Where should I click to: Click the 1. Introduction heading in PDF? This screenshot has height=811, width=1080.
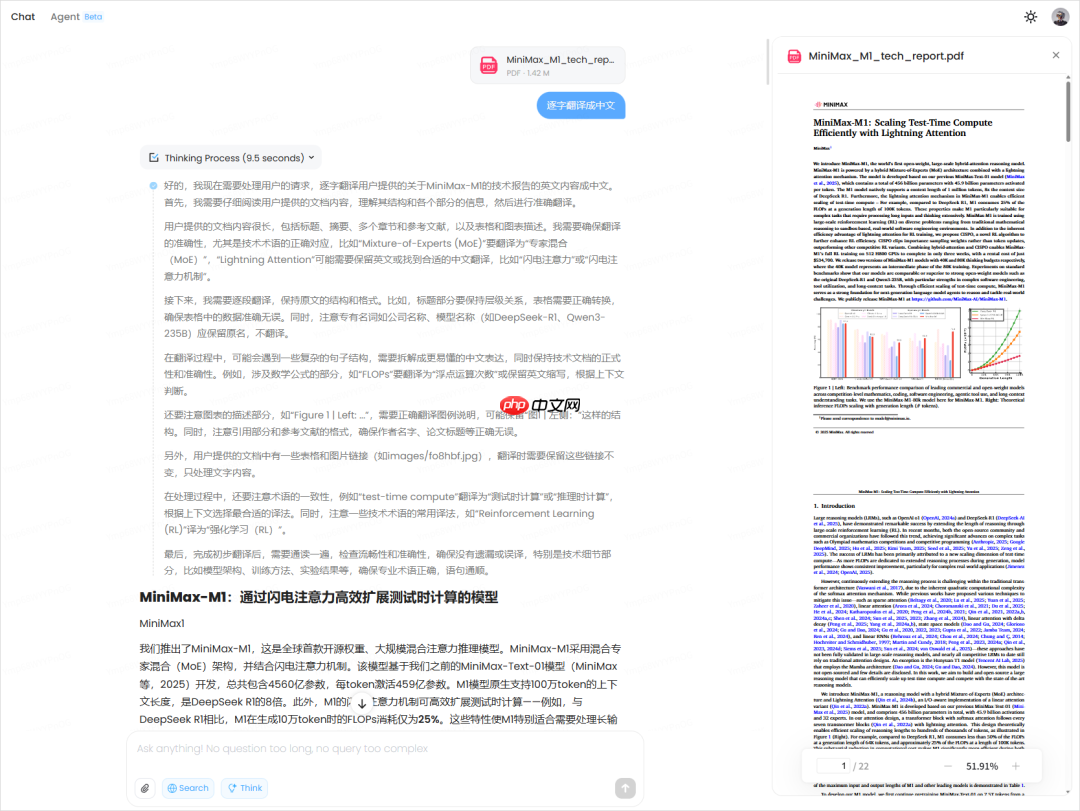pos(834,506)
